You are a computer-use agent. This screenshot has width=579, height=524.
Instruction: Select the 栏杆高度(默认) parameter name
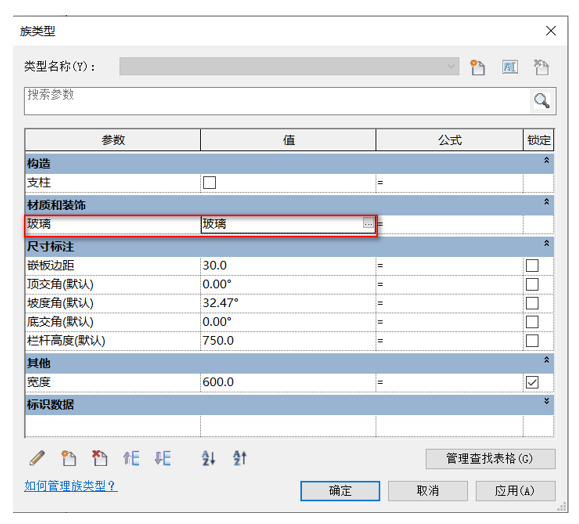click(x=113, y=340)
